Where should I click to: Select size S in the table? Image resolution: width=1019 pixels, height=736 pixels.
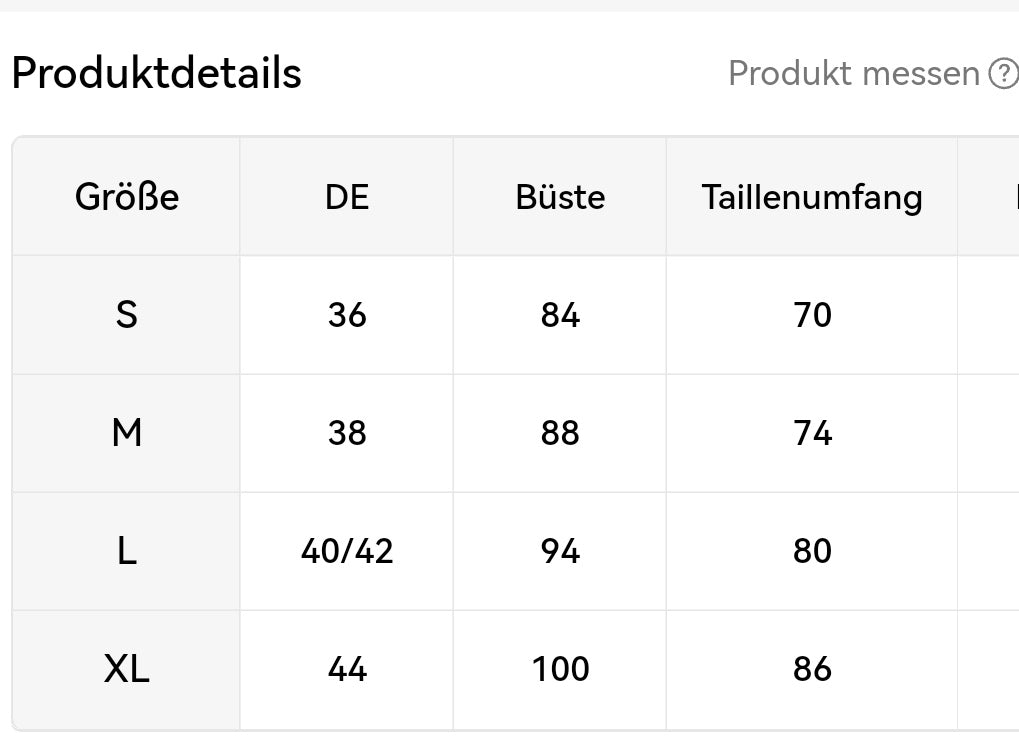tap(127, 314)
